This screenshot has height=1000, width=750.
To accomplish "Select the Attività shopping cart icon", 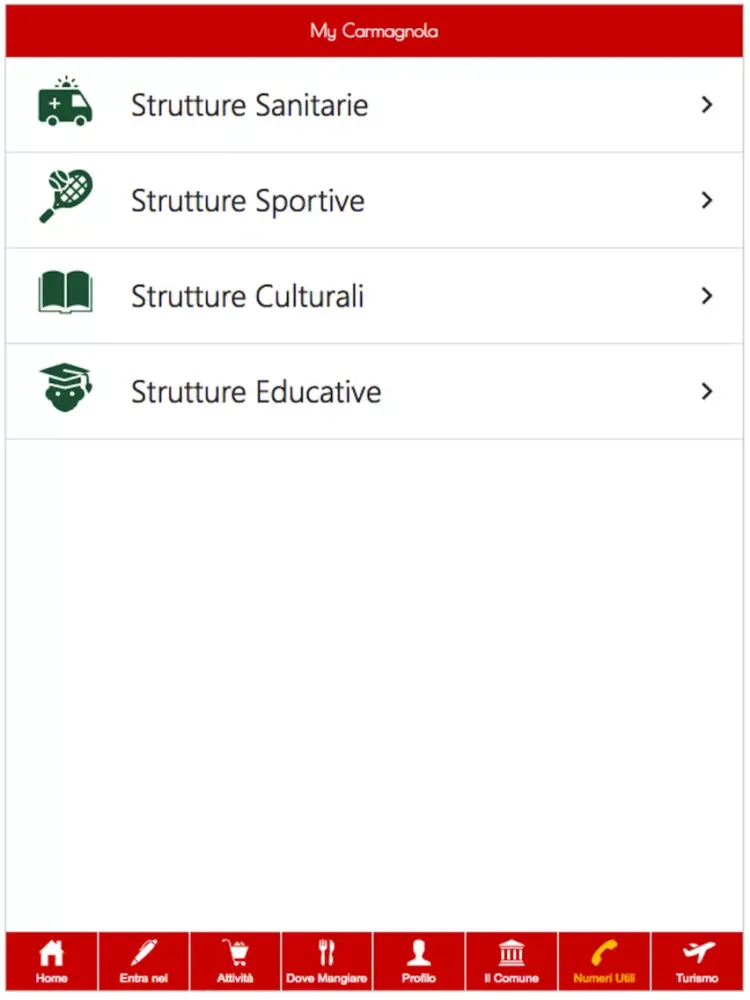I will click(235, 953).
